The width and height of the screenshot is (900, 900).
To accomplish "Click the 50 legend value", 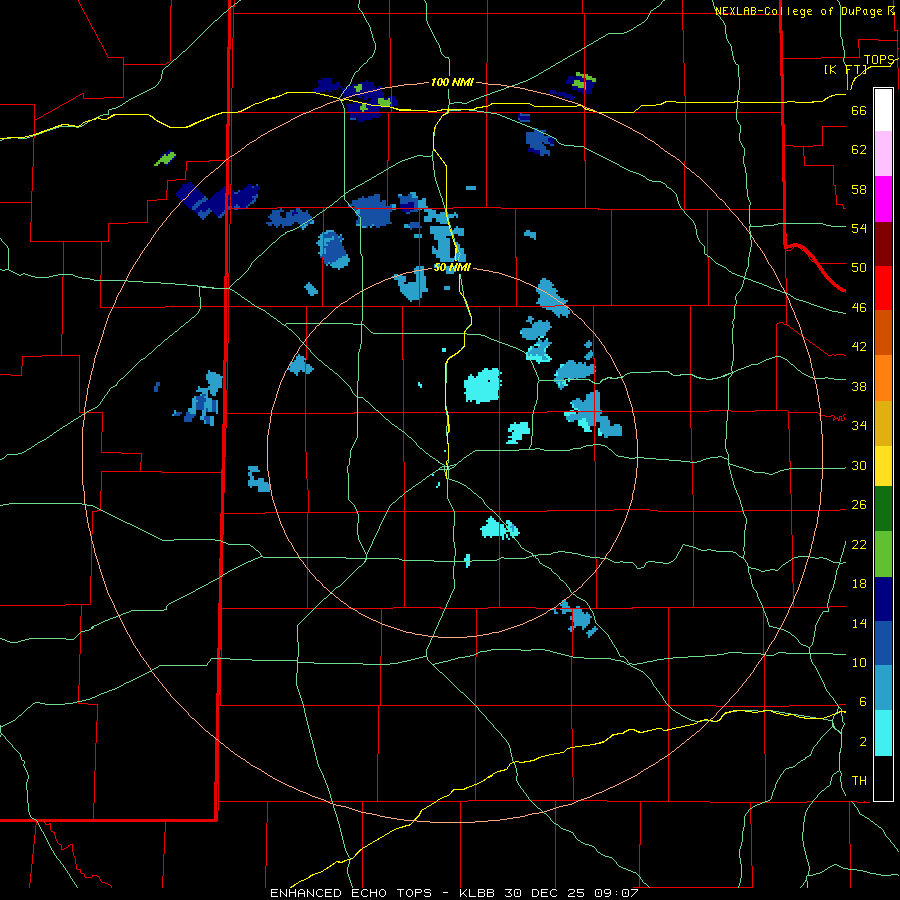I will tap(859, 268).
